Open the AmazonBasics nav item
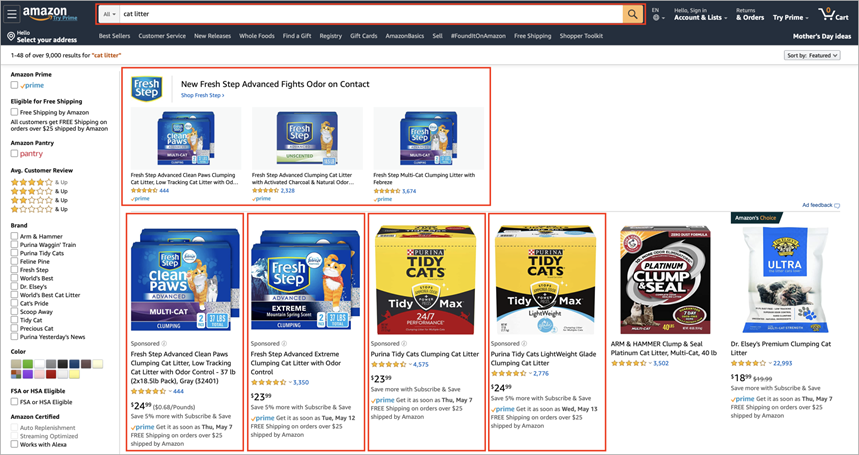 [405, 36]
